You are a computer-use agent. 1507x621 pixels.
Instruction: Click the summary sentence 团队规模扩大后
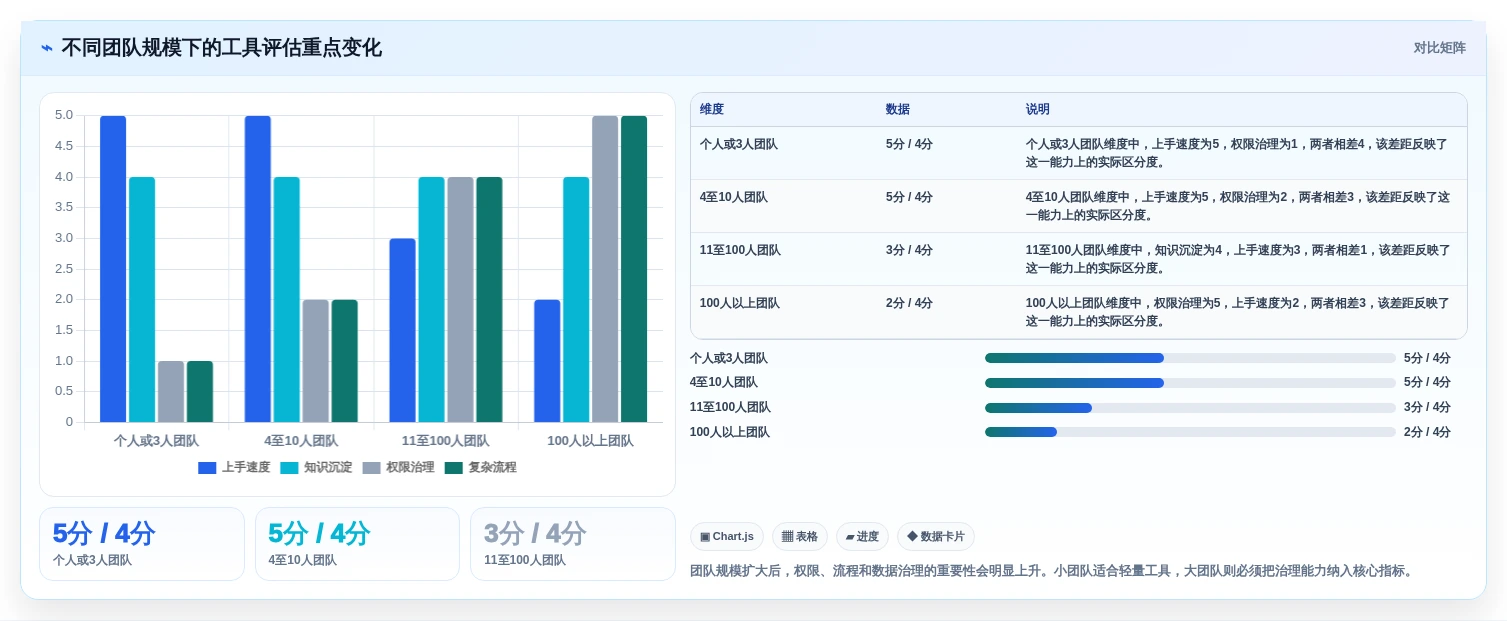point(1052,571)
